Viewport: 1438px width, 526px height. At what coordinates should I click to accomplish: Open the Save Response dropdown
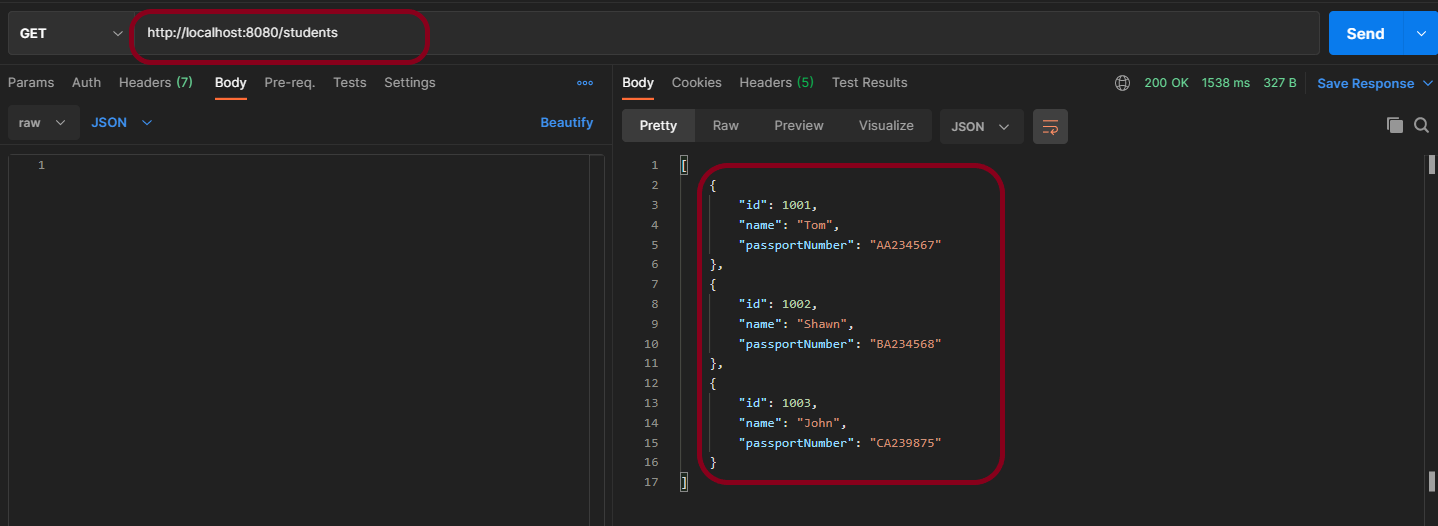(x=1375, y=84)
